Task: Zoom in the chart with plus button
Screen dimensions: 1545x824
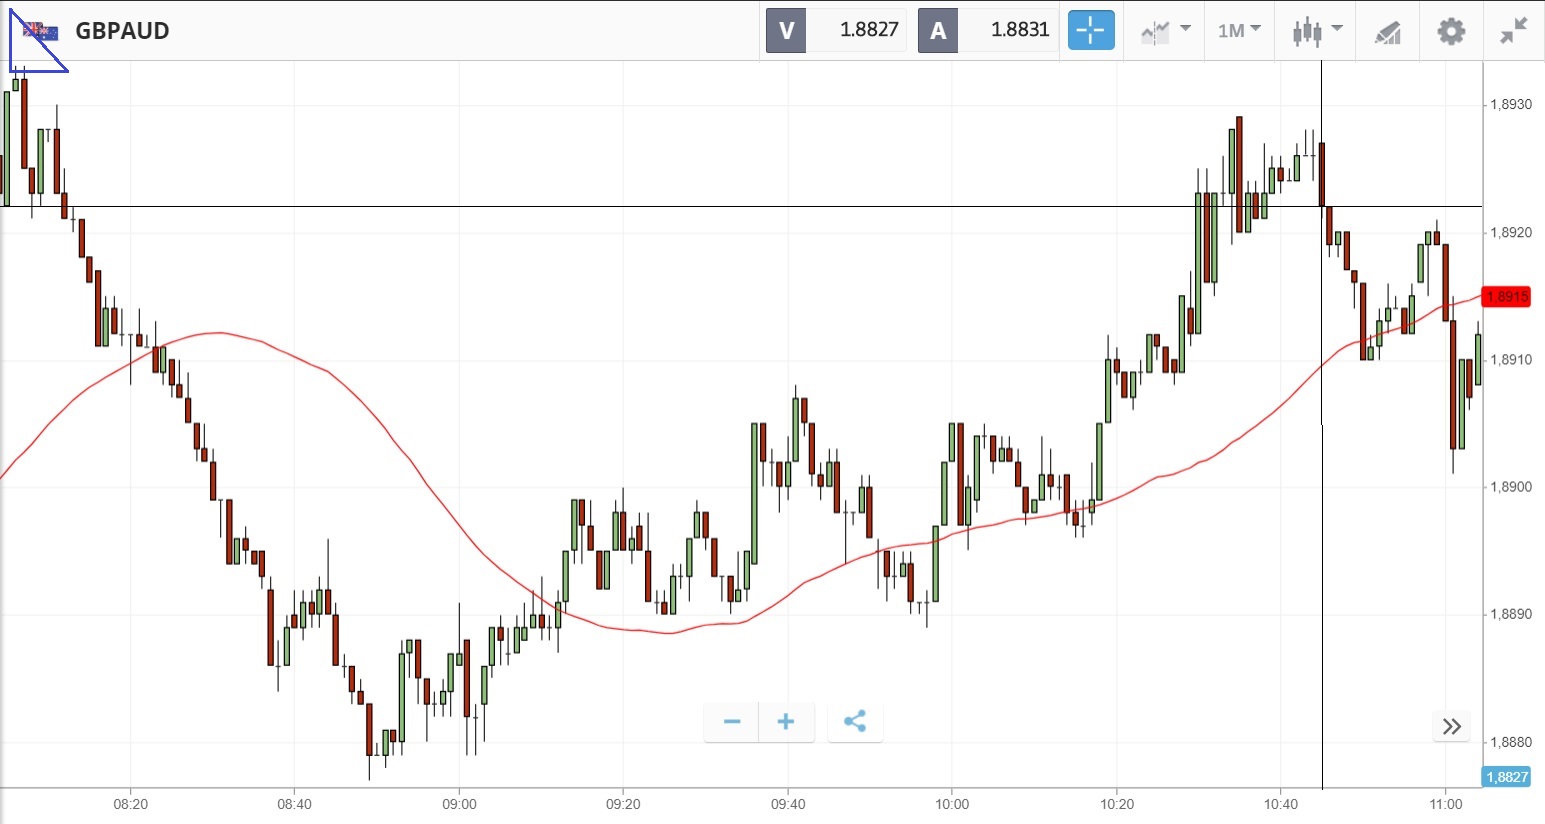Action: [786, 722]
